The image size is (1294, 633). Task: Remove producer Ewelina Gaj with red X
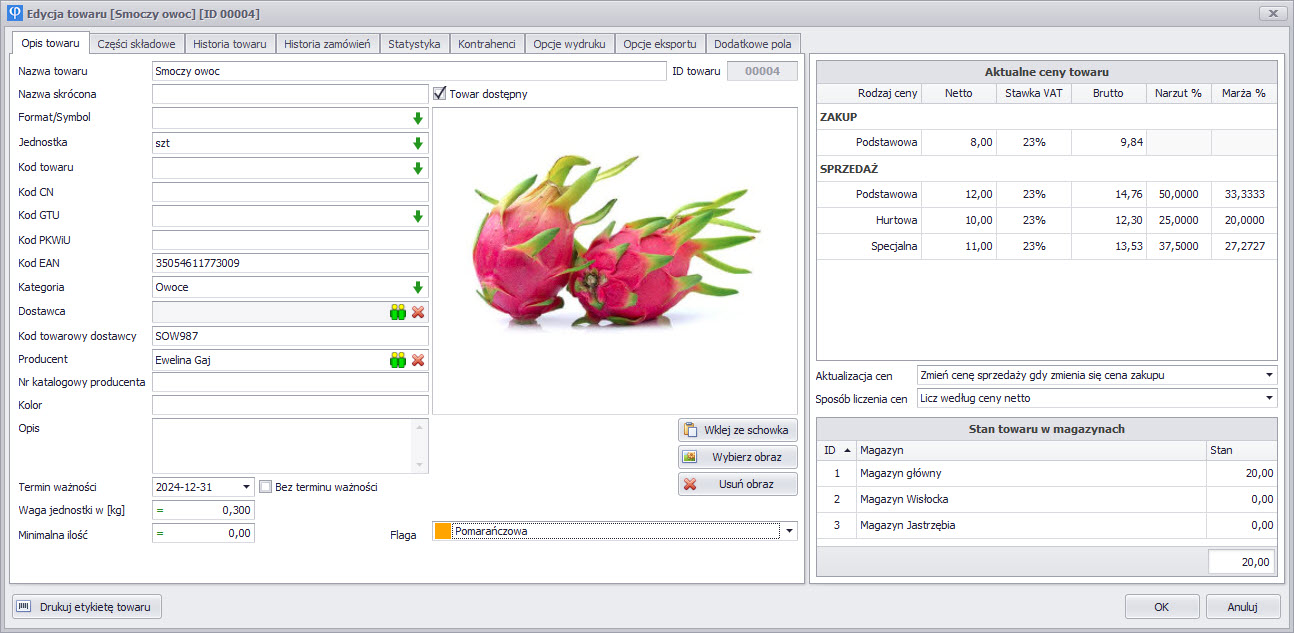(418, 360)
